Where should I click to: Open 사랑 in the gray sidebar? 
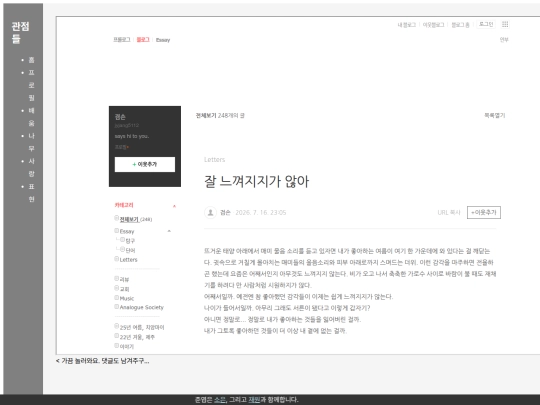click(31, 167)
